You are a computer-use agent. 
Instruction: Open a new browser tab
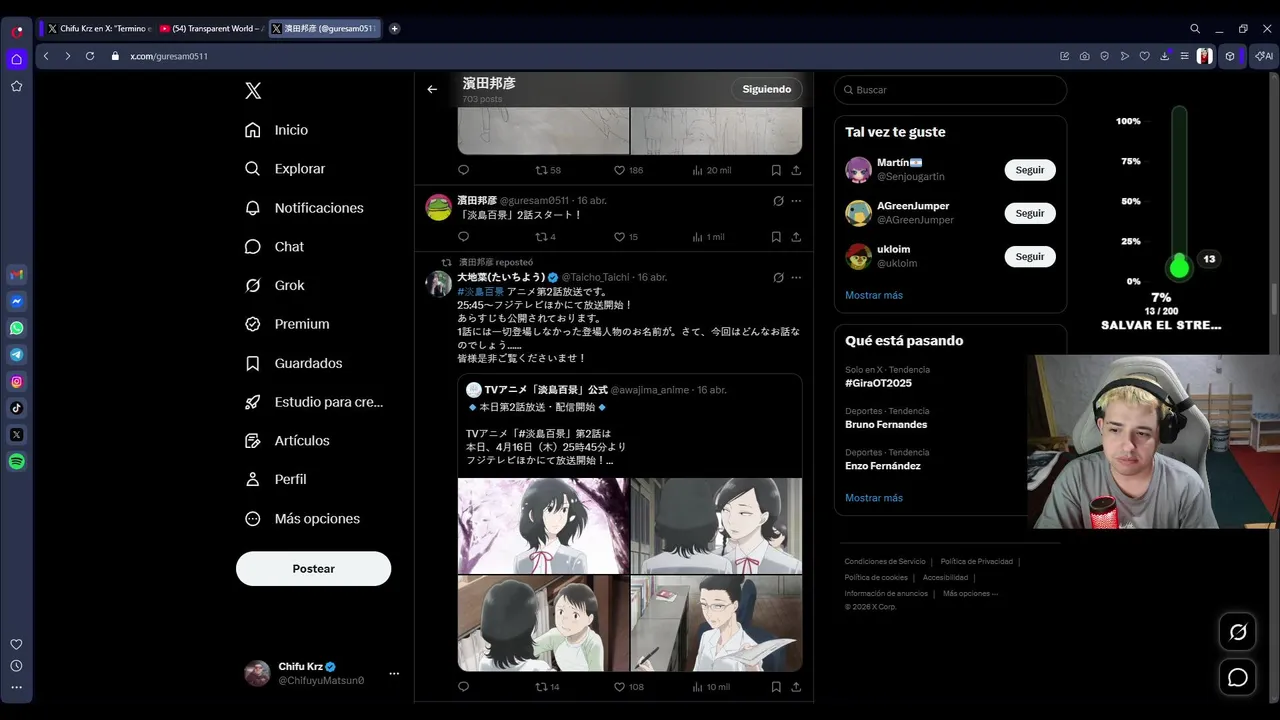[394, 29]
